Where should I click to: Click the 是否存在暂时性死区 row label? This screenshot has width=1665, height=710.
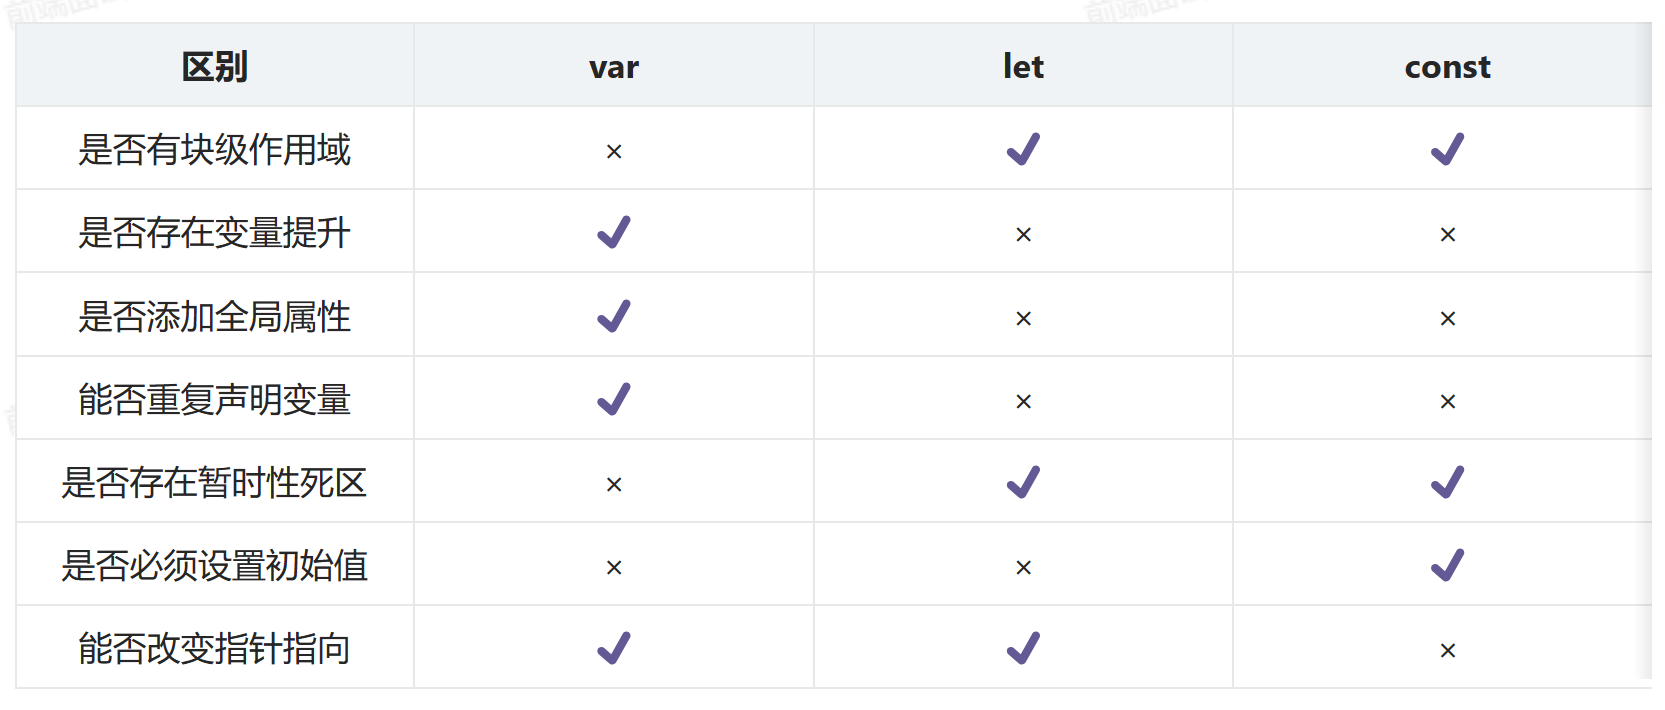tap(215, 483)
